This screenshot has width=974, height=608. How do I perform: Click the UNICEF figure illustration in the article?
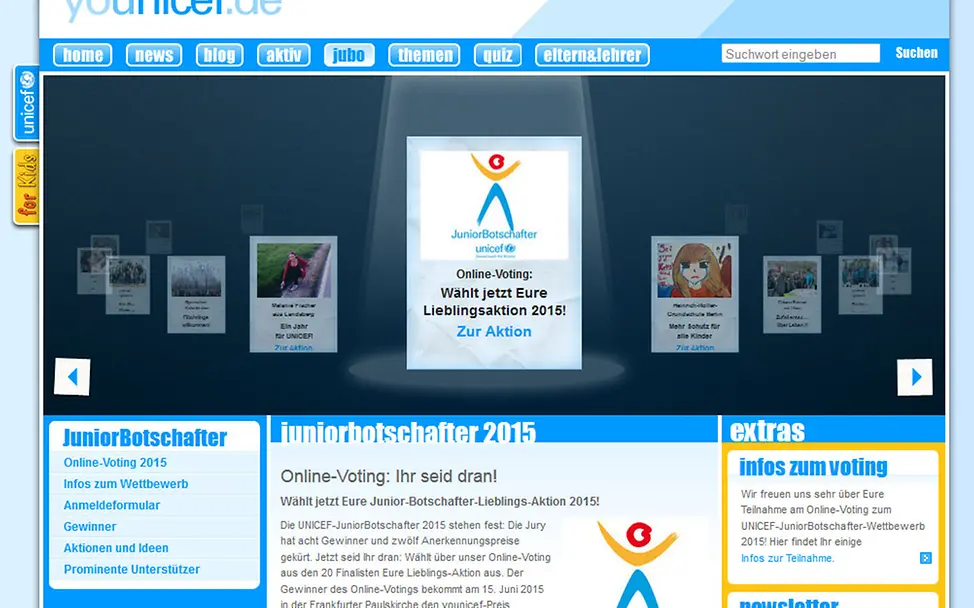(x=637, y=560)
